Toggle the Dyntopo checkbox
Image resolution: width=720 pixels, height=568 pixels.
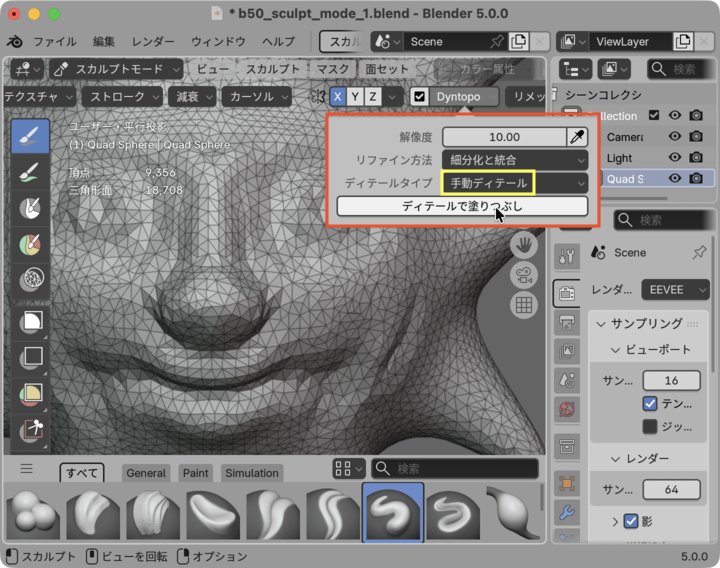420,96
